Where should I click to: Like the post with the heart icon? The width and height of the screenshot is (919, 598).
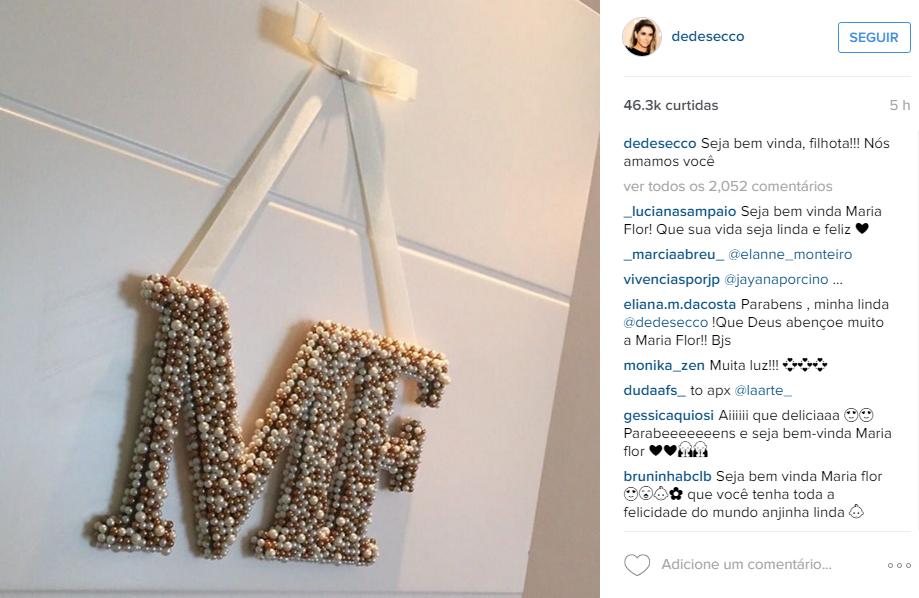click(x=637, y=565)
